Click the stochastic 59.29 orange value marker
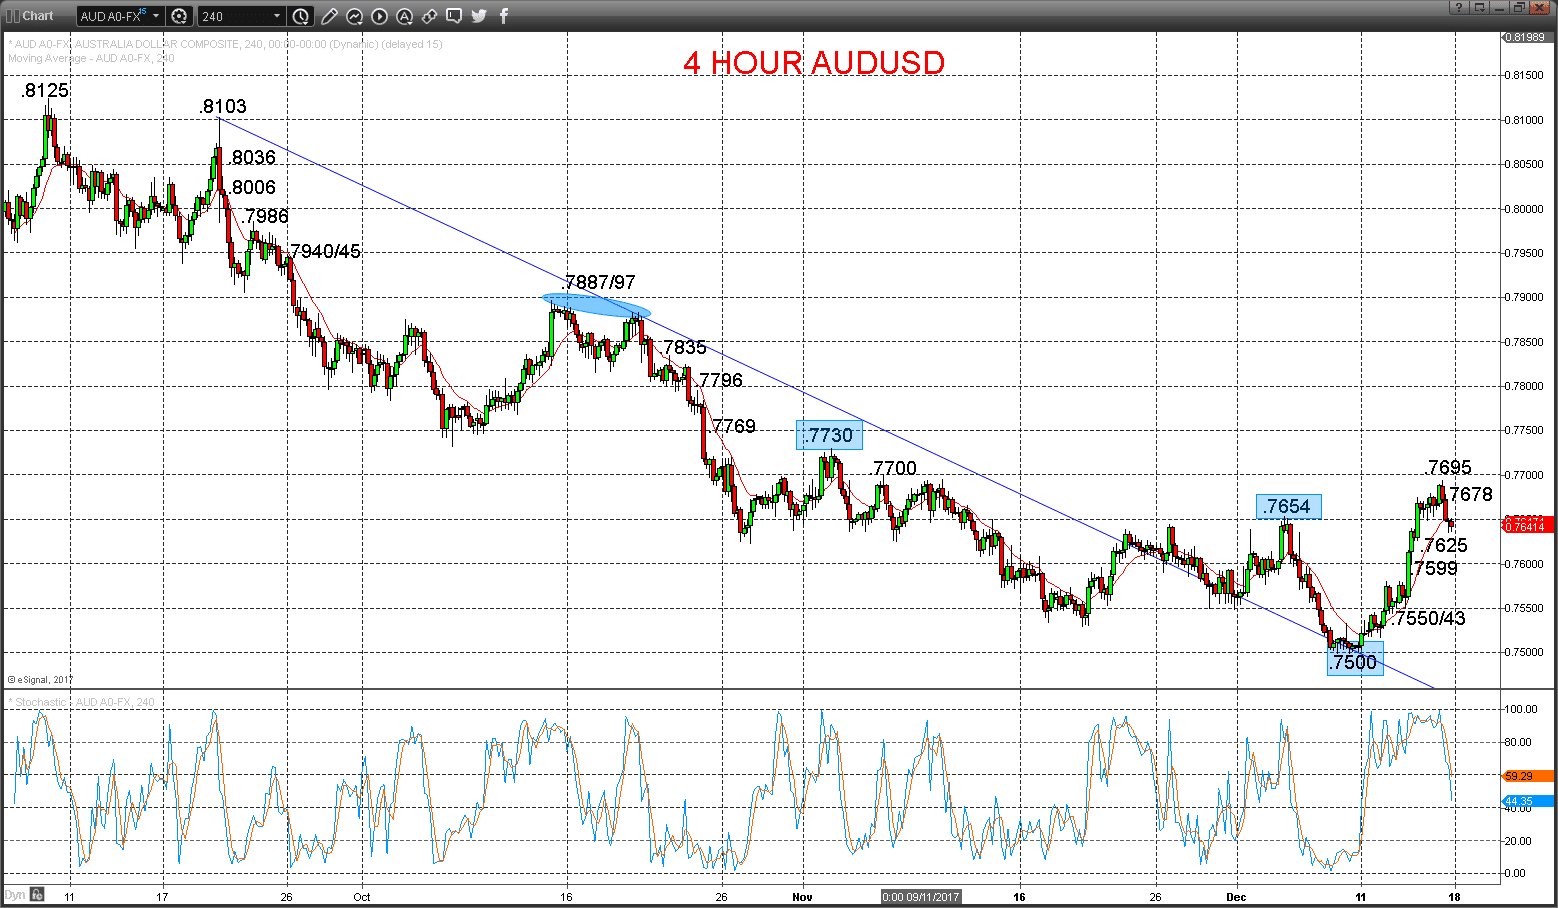Image resolution: width=1558 pixels, height=908 pixels. point(1527,776)
